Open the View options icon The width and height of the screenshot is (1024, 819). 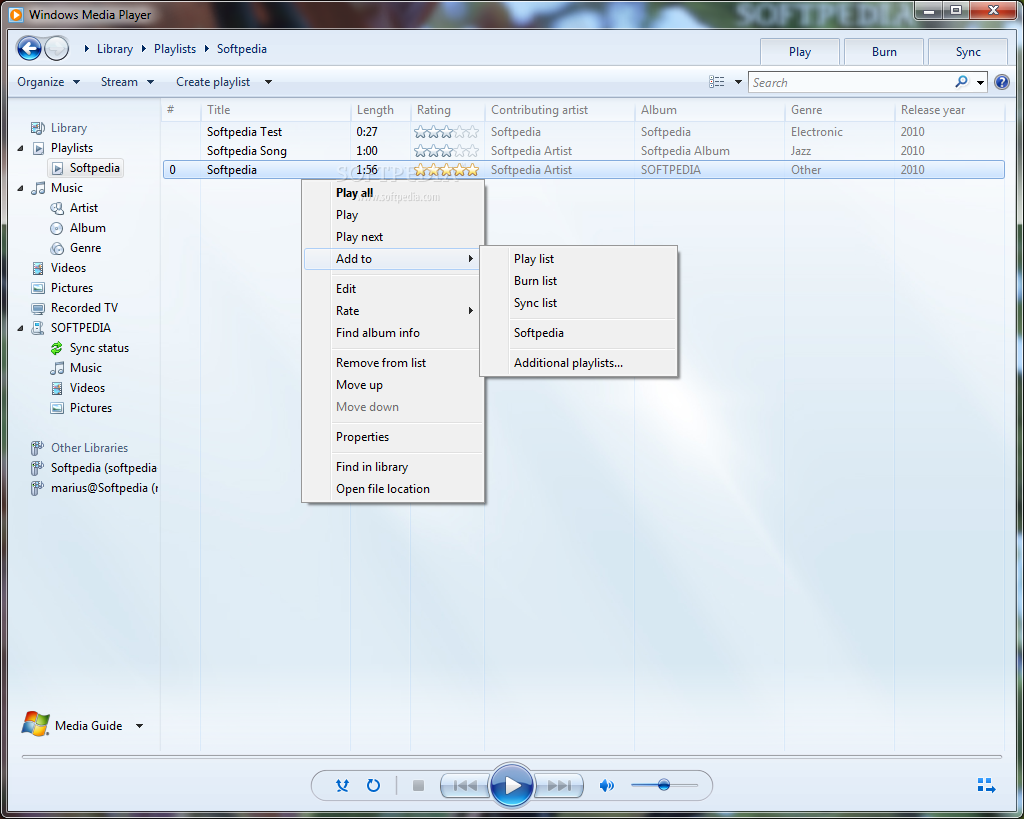tap(716, 82)
